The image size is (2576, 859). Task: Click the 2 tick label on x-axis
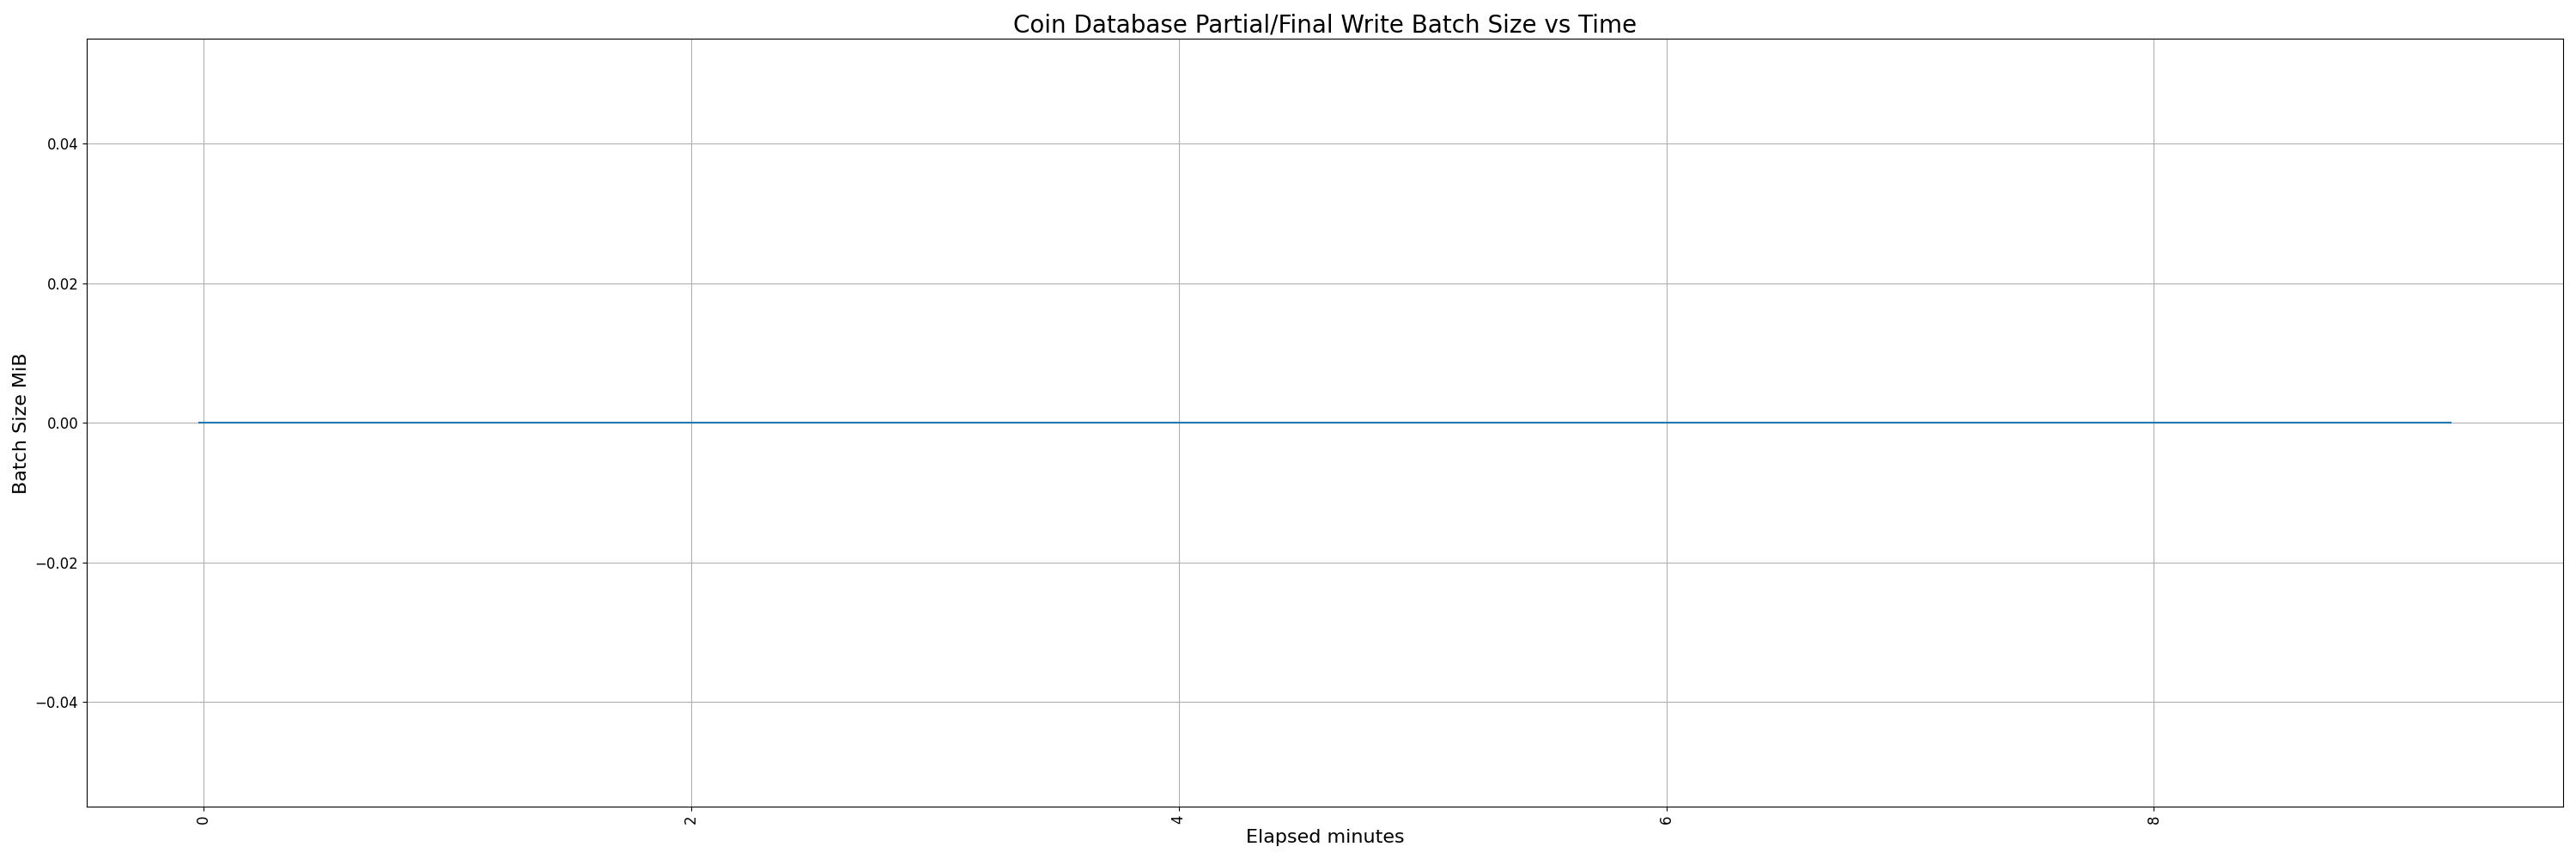pos(691,820)
